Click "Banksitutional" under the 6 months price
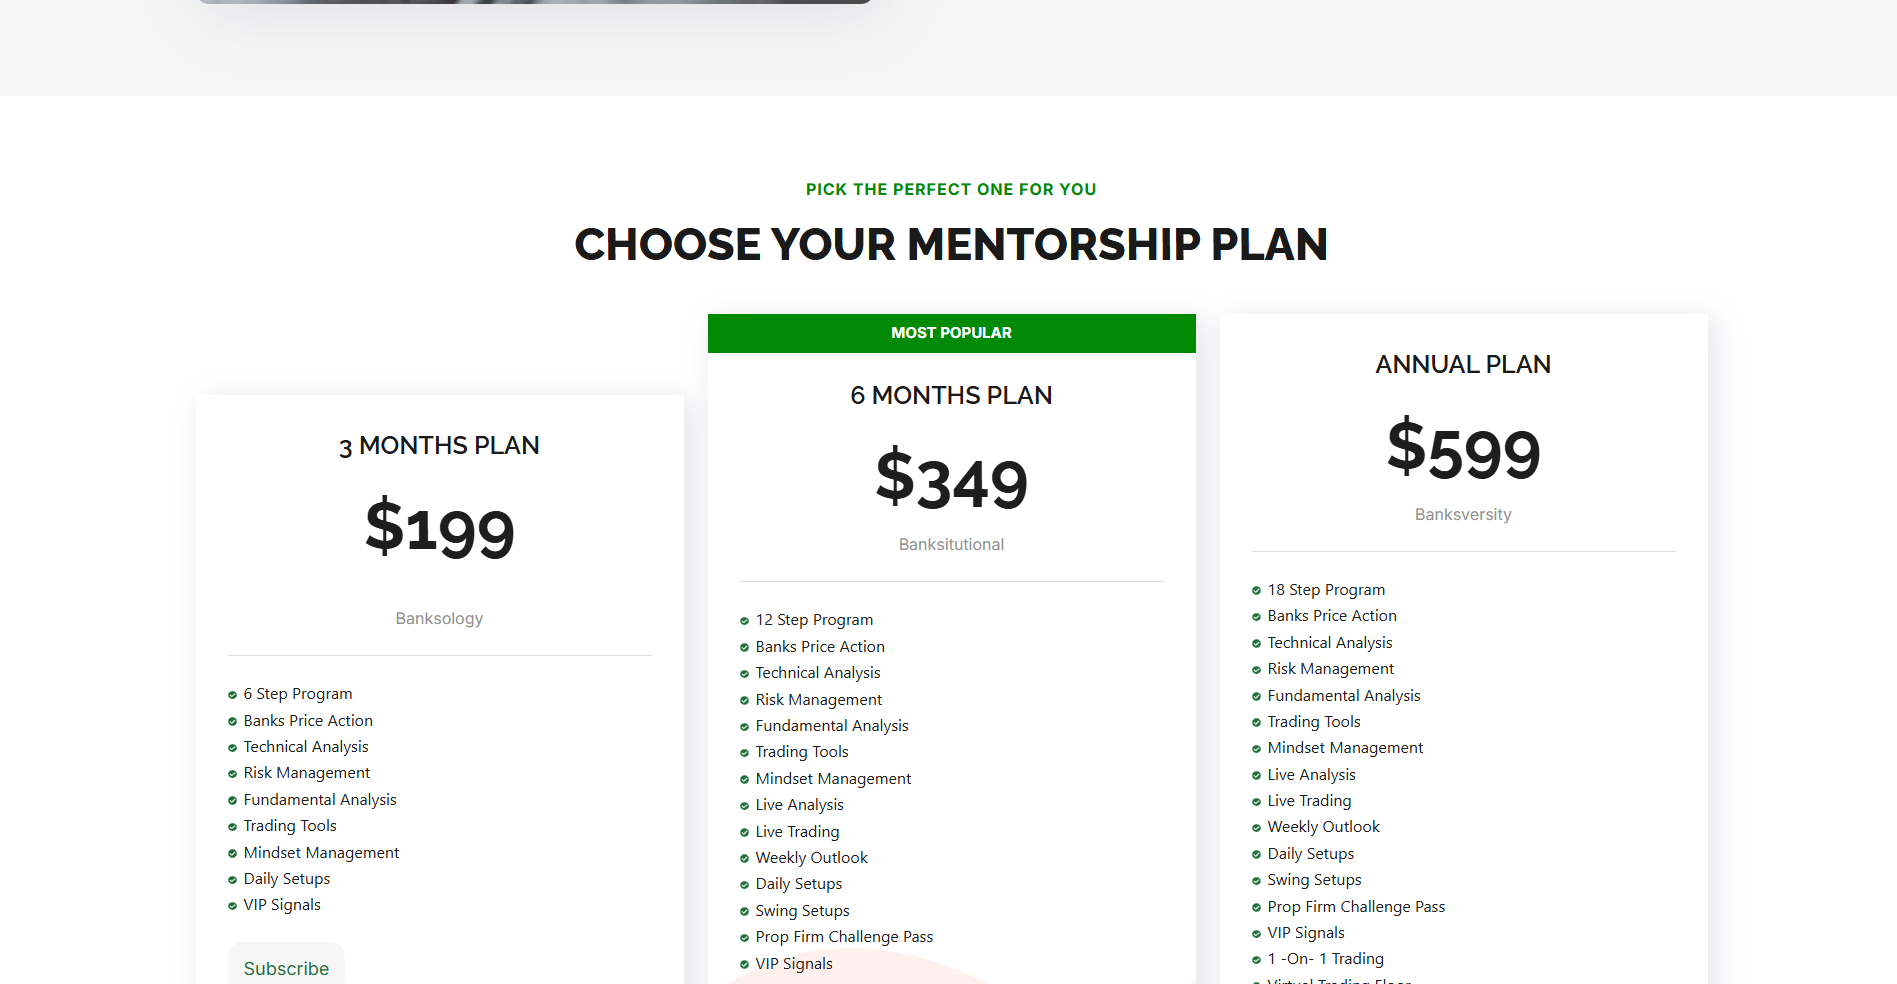The height and width of the screenshot is (984, 1897). pyautogui.click(x=951, y=545)
